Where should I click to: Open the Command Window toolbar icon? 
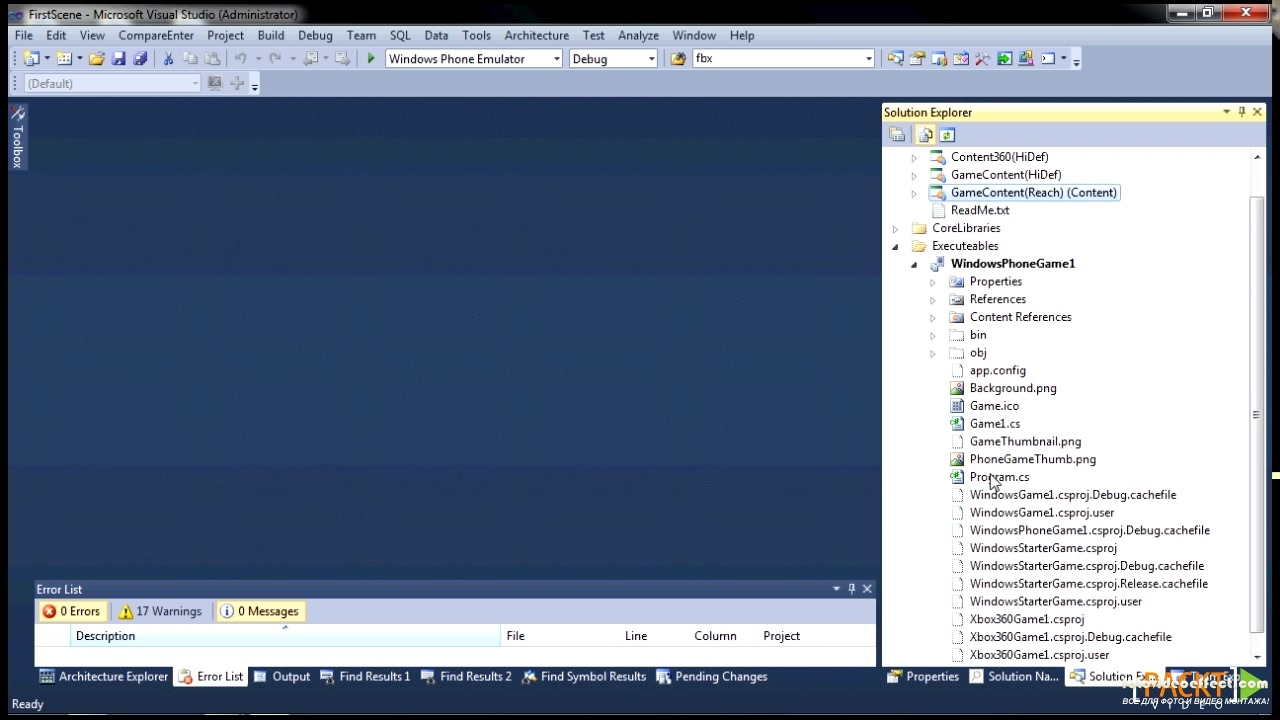[1048, 59]
